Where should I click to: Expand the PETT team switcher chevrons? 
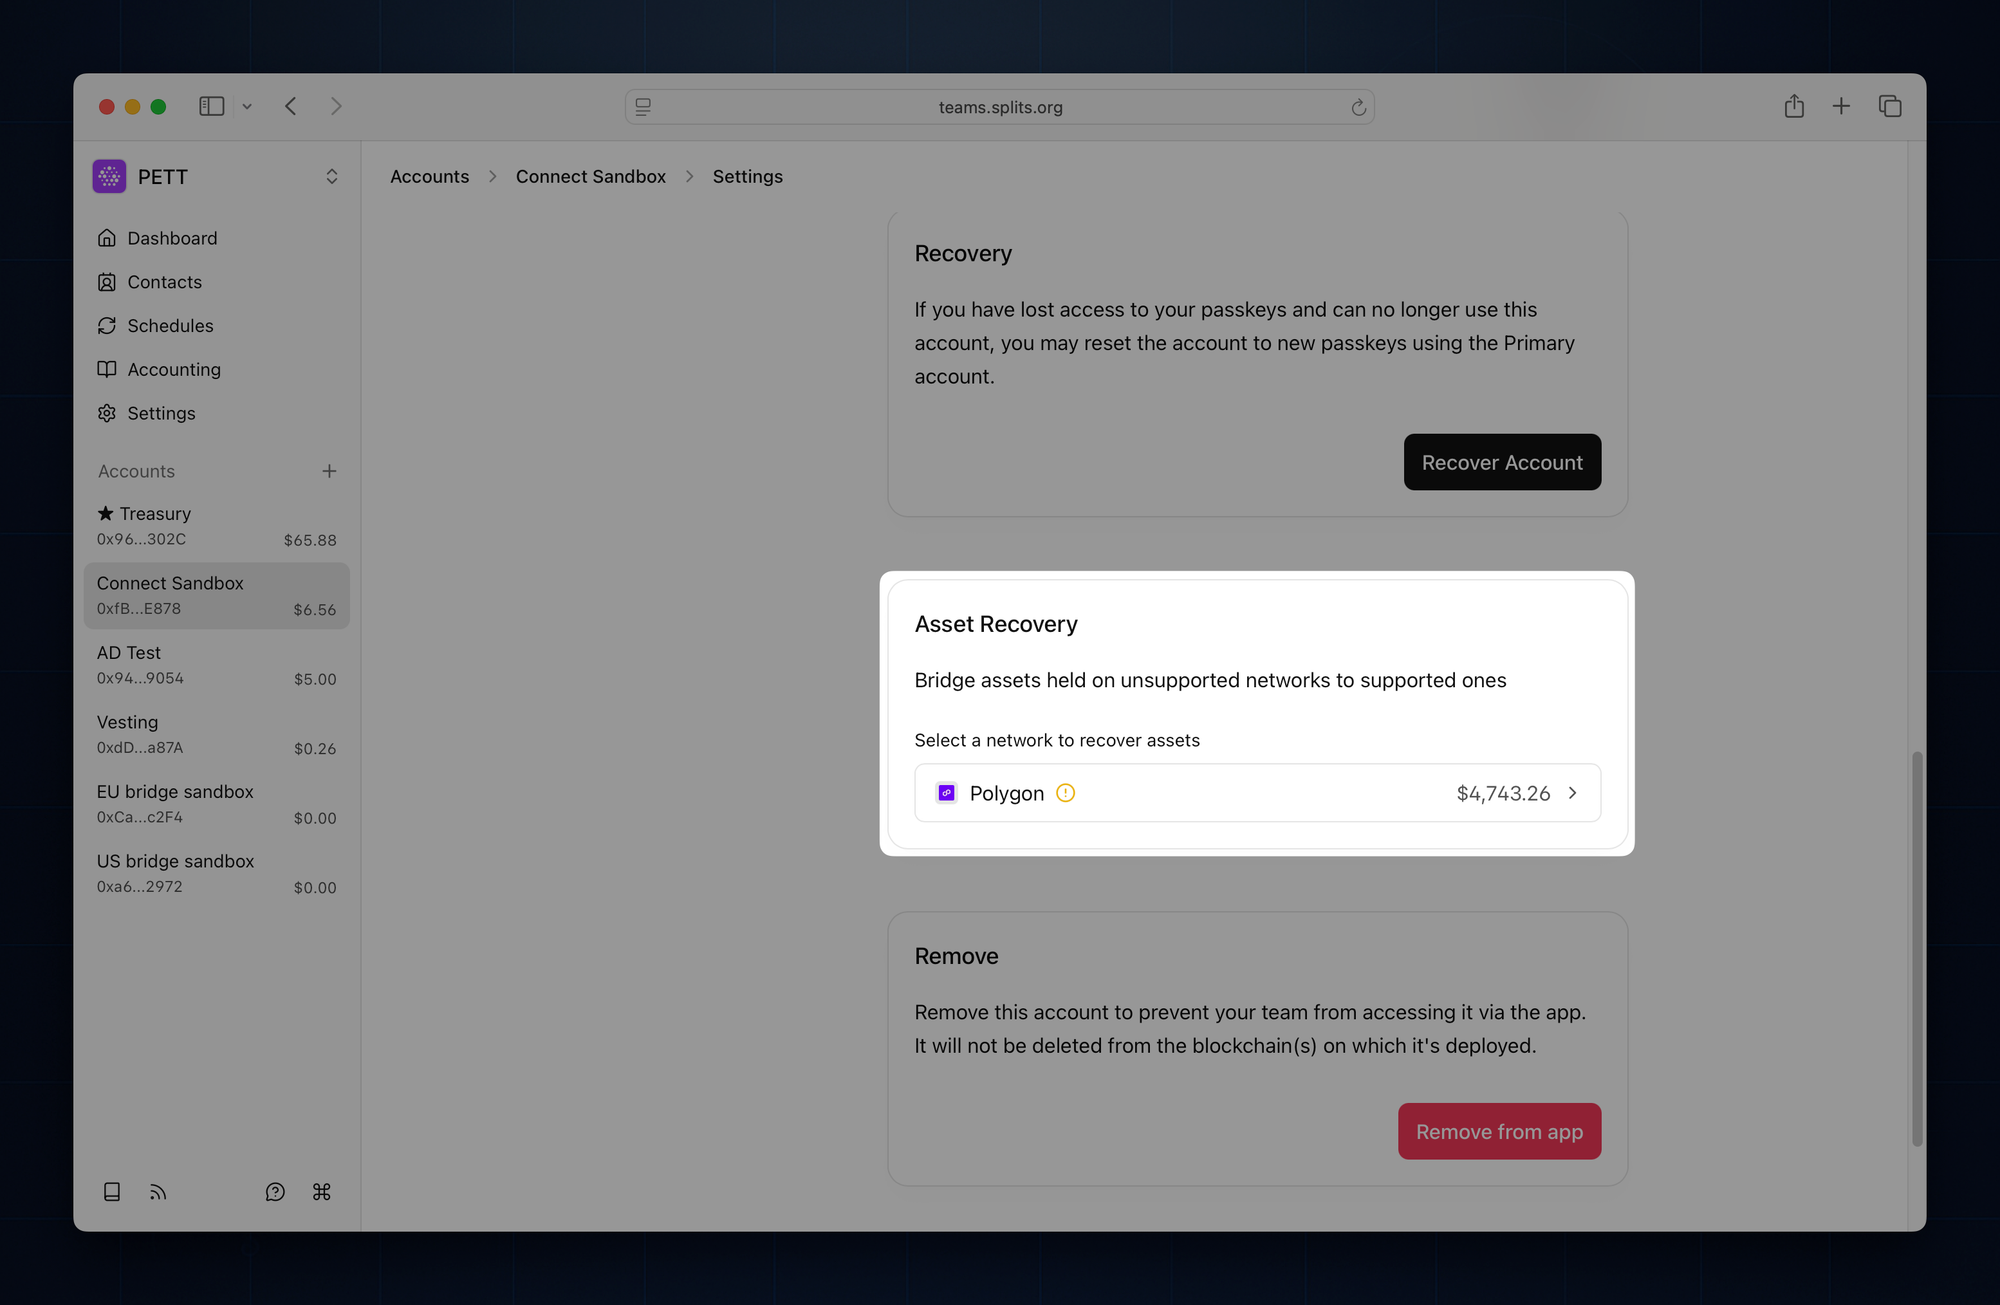click(x=331, y=177)
